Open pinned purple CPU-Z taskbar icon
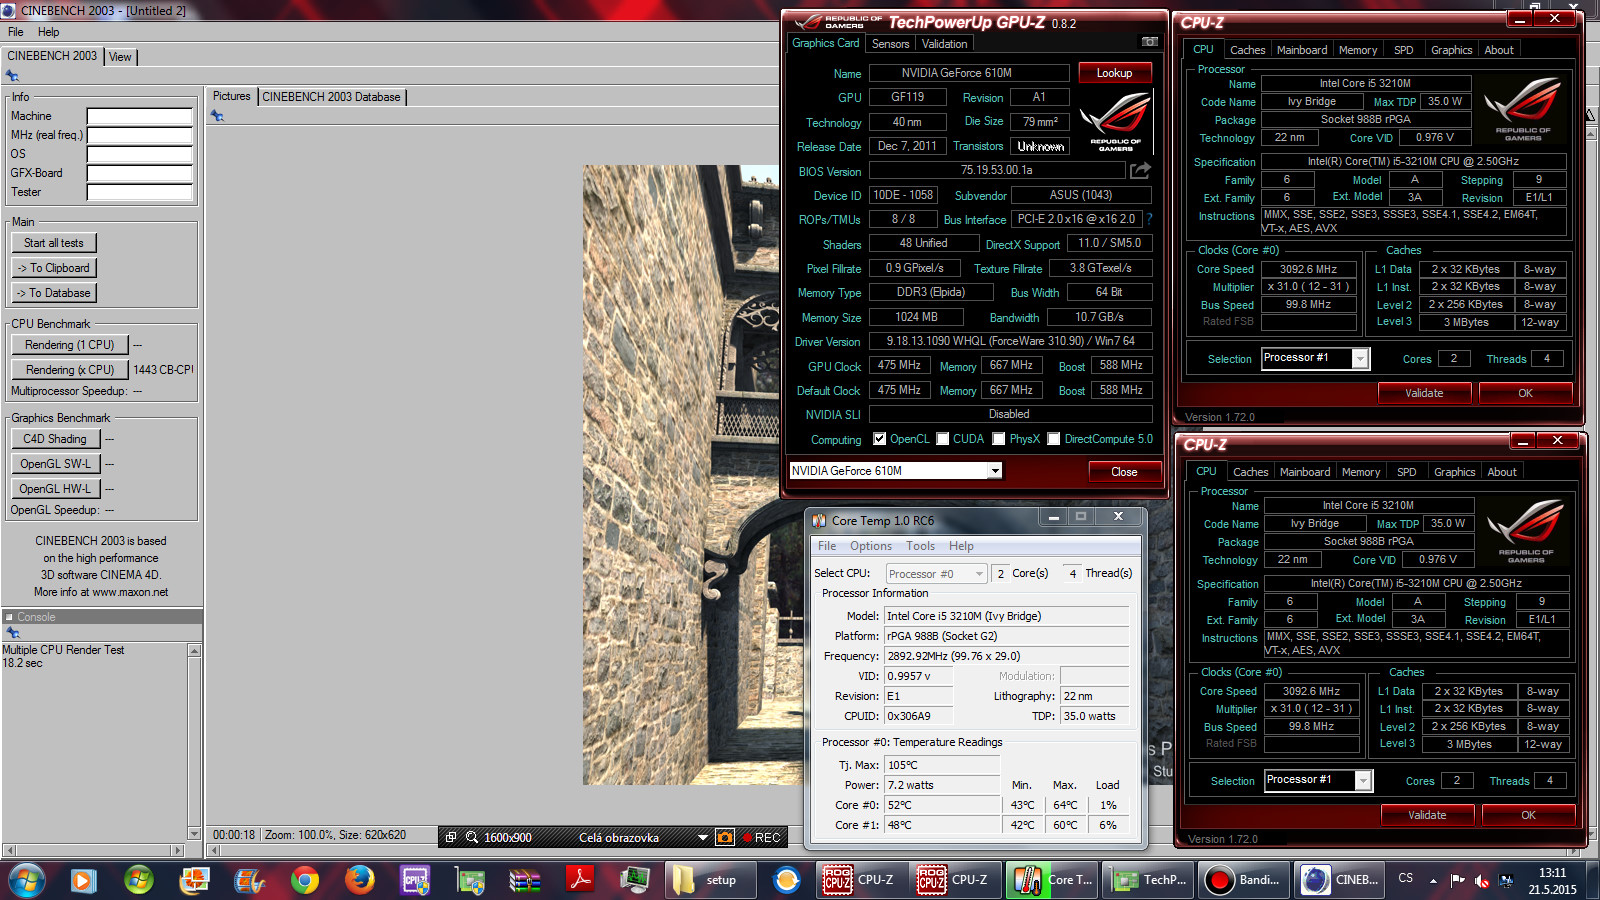Image resolution: width=1600 pixels, height=900 pixels. tap(415, 880)
